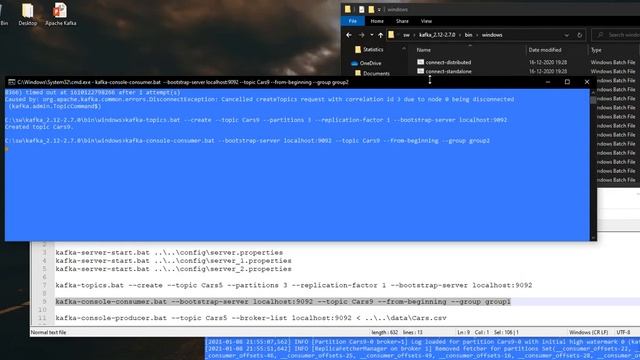The image size is (640, 360).
Task: Click 'Windows (CR LF)' in the status bar
Action: pyautogui.click(x=588, y=333)
